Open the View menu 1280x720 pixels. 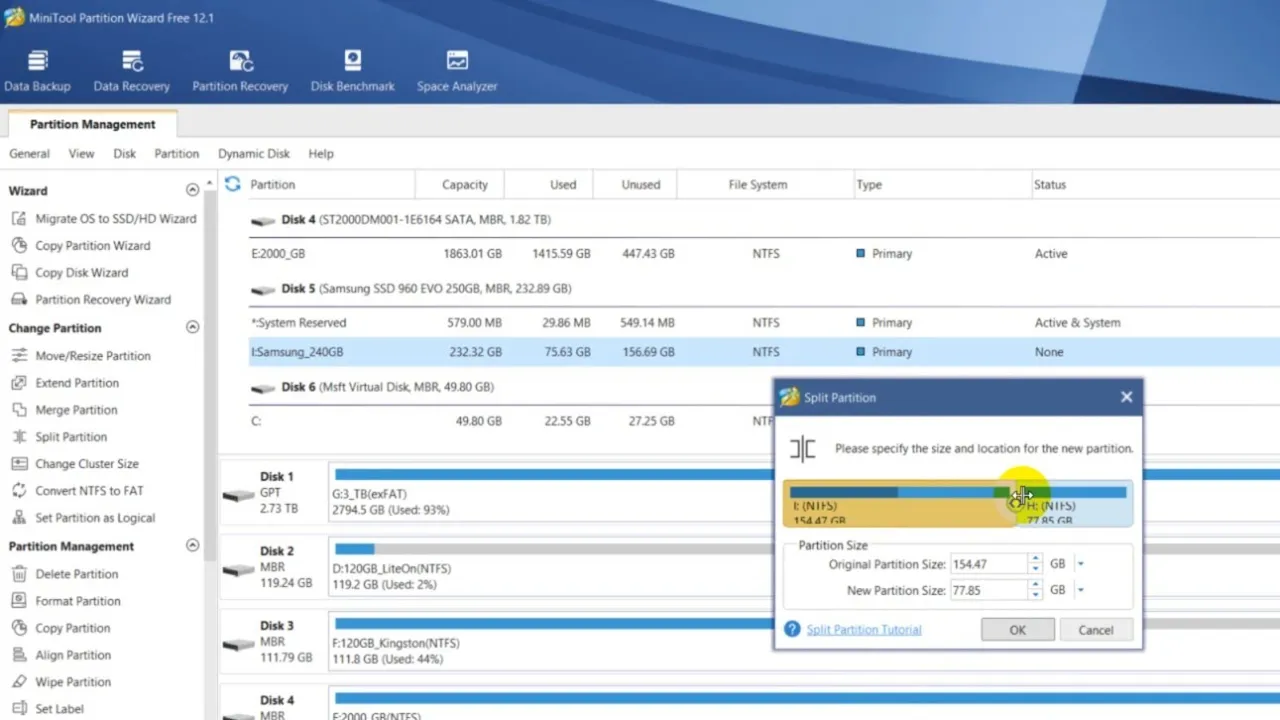(81, 153)
